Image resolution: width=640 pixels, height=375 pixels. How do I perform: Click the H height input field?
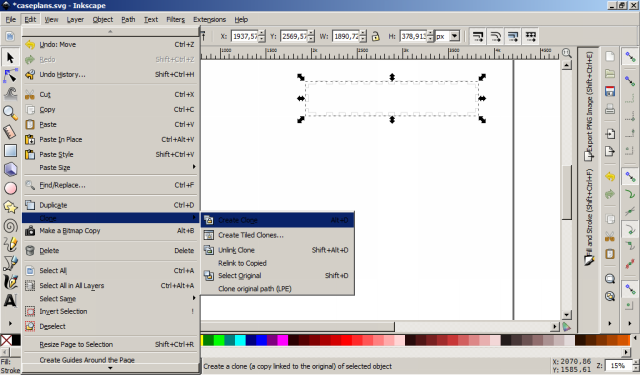[413, 36]
